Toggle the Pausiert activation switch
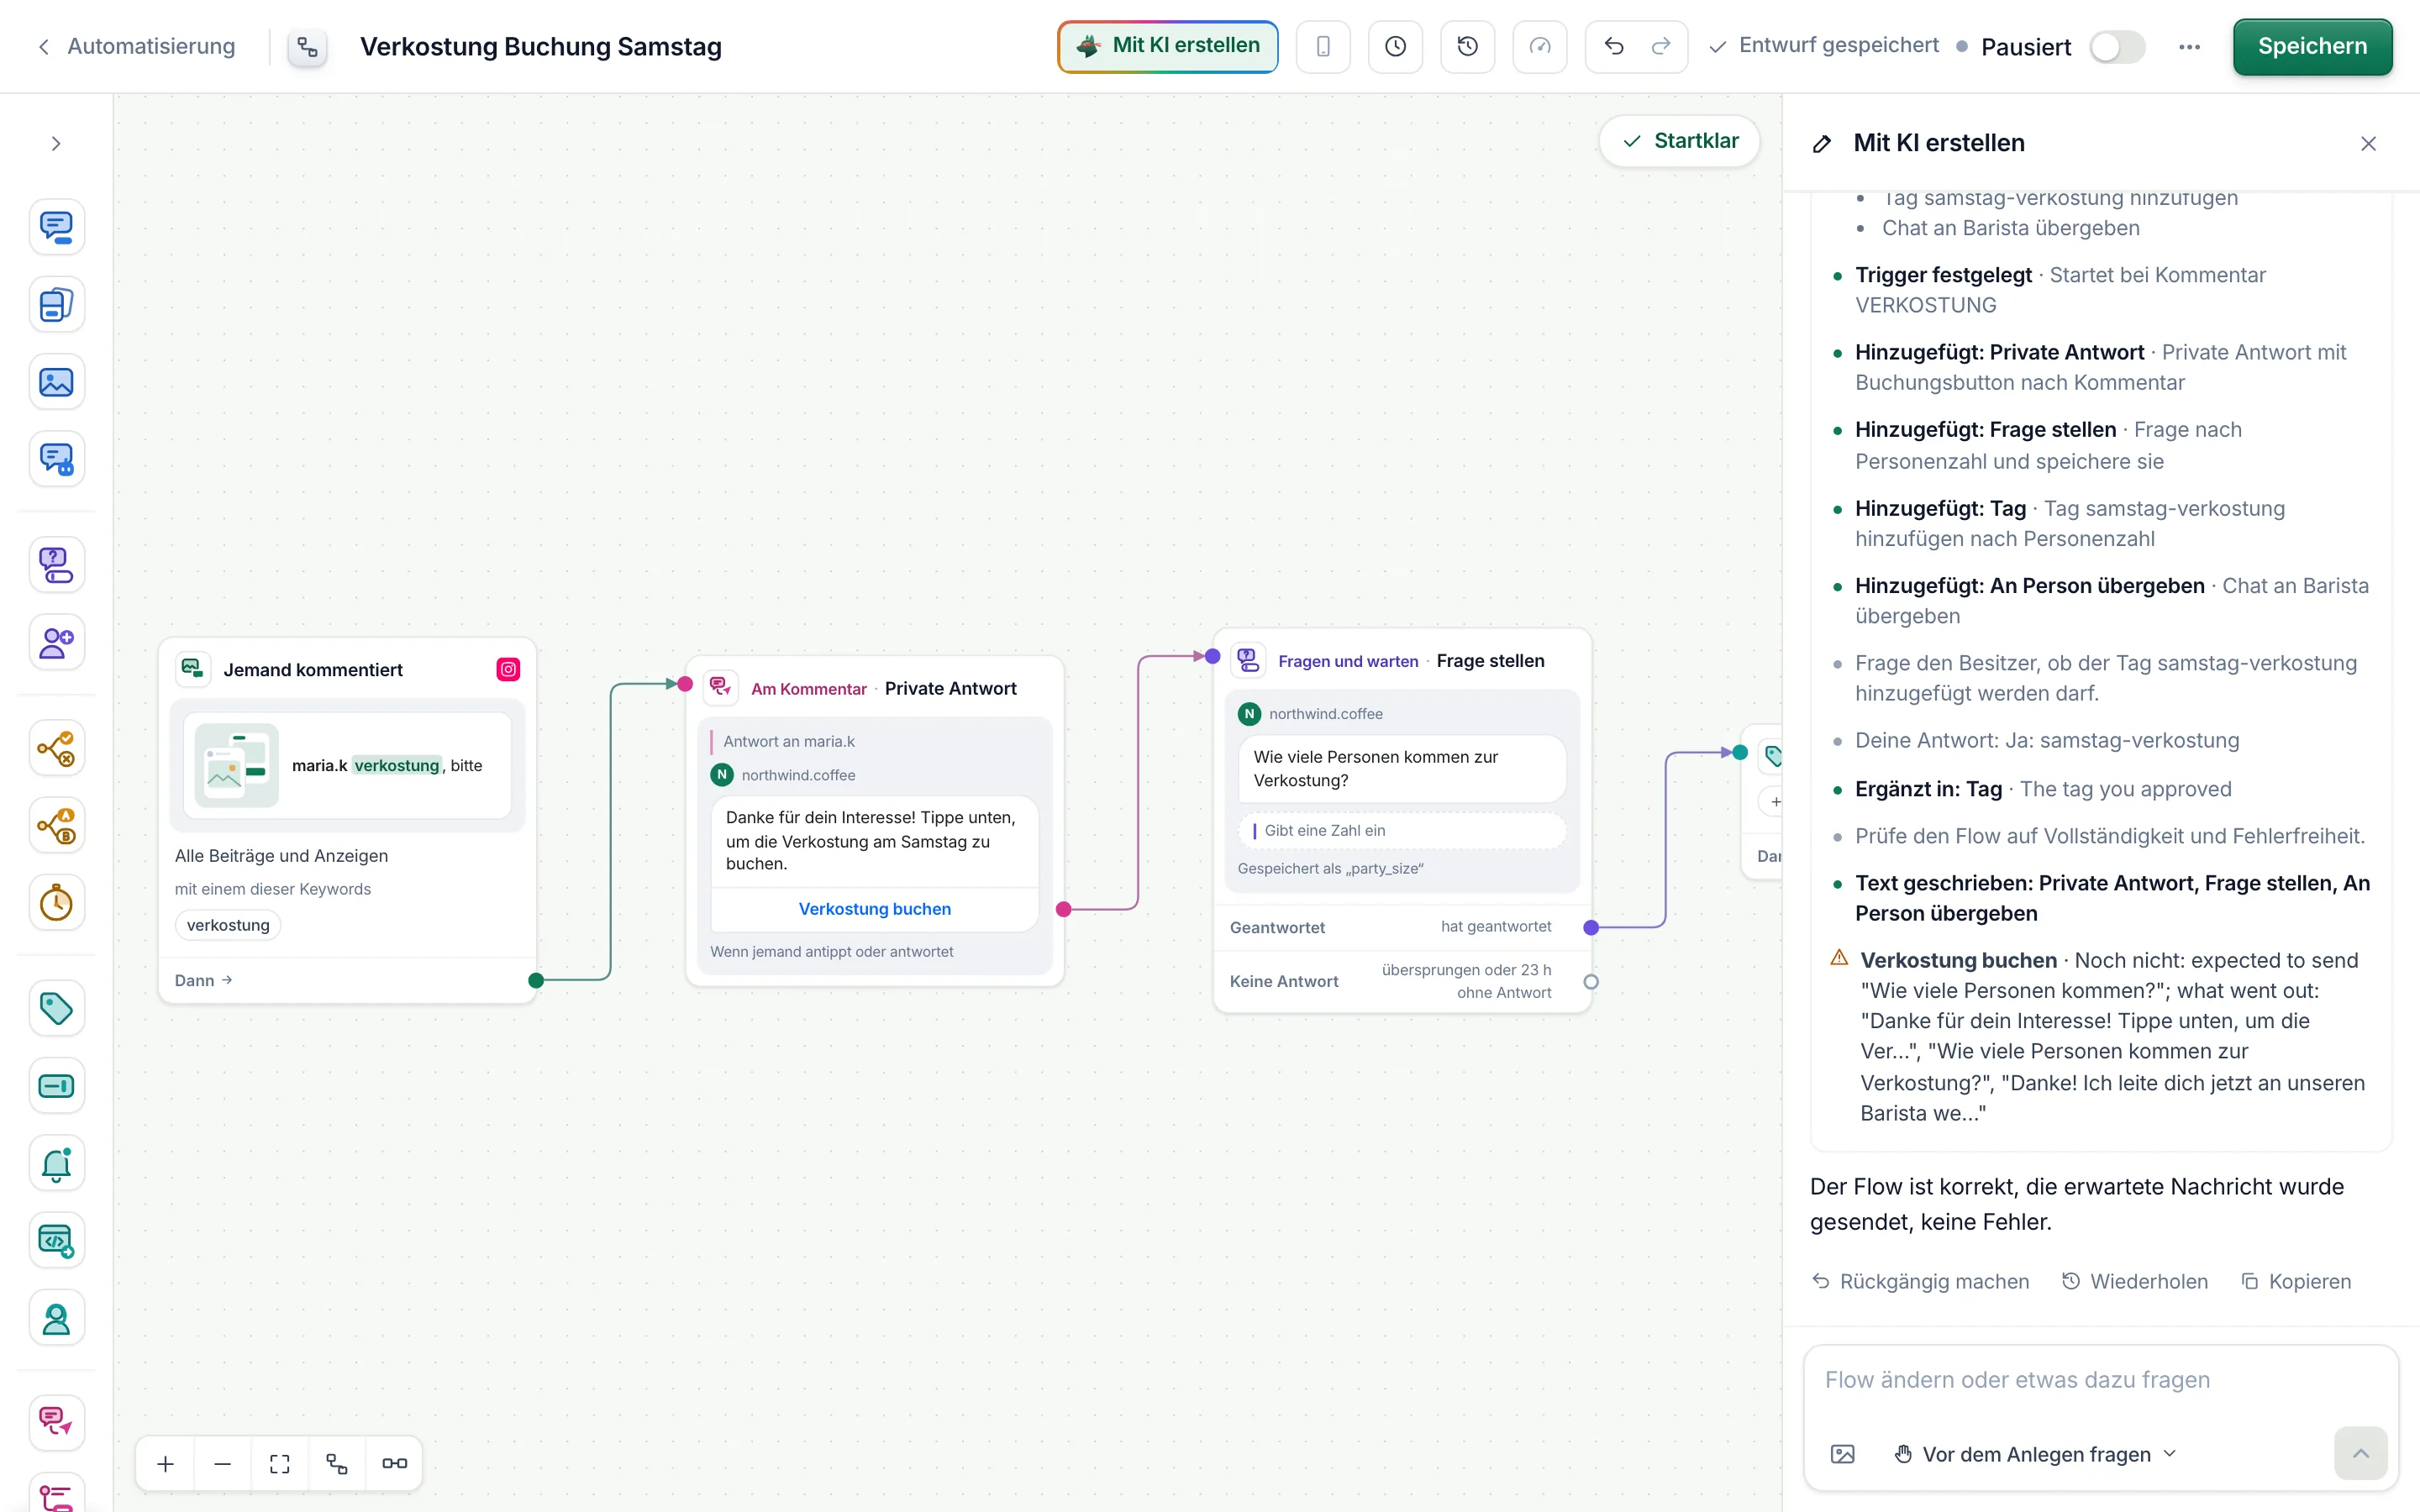 pyautogui.click(x=2117, y=47)
